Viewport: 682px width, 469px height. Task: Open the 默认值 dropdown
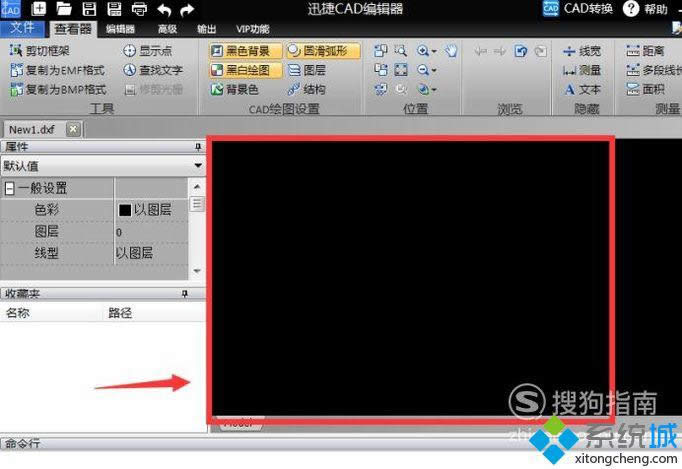[x=198, y=166]
